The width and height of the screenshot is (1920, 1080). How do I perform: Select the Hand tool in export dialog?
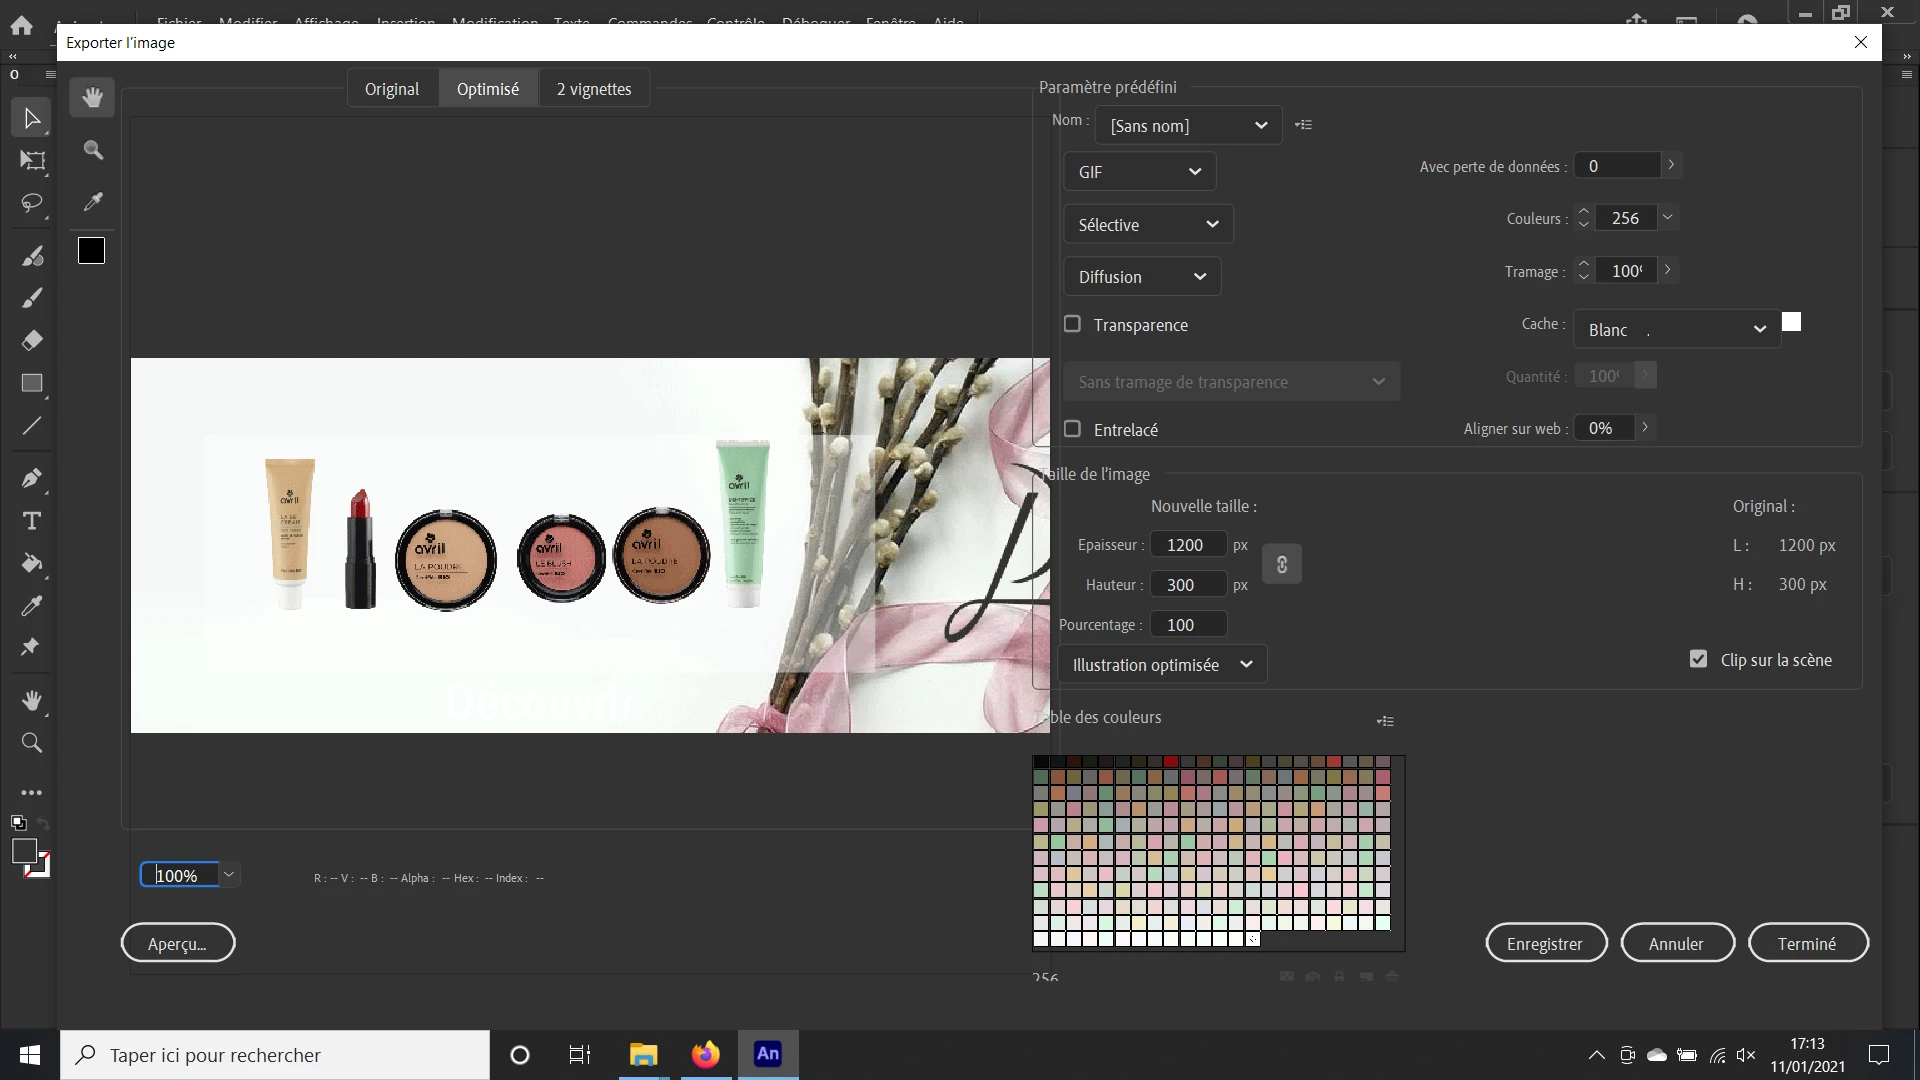pyautogui.click(x=93, y=98)
